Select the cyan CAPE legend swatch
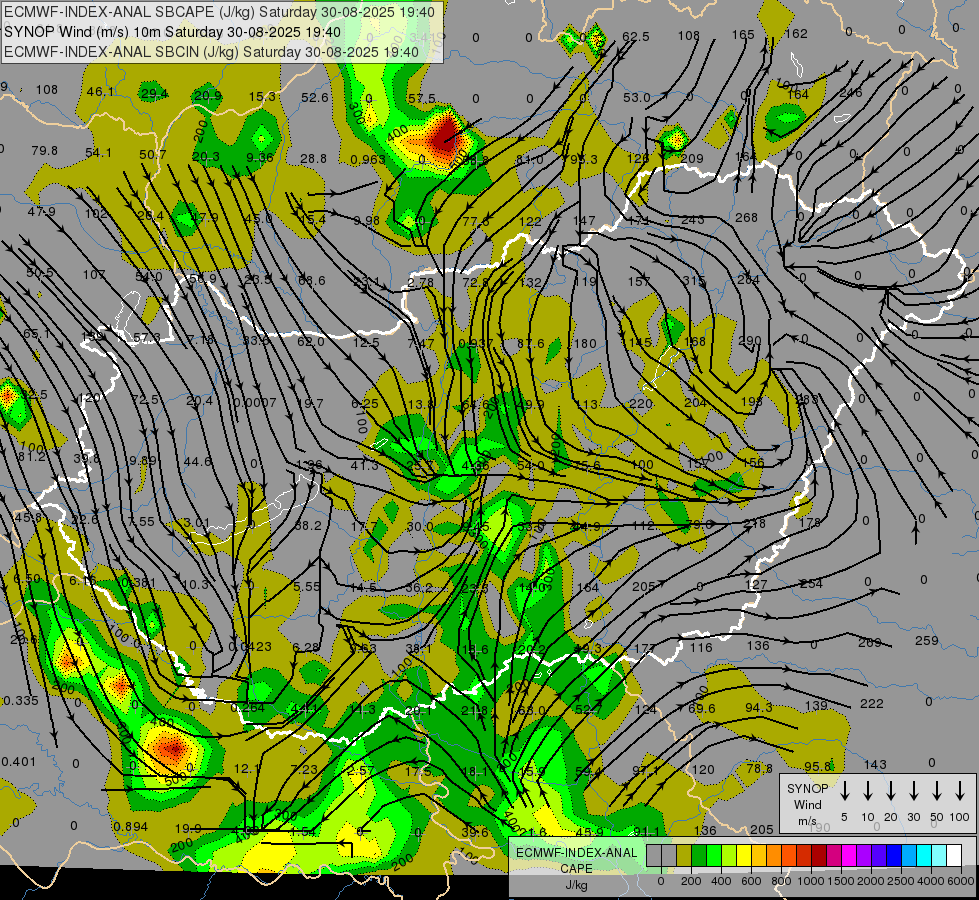 point(923,856)
